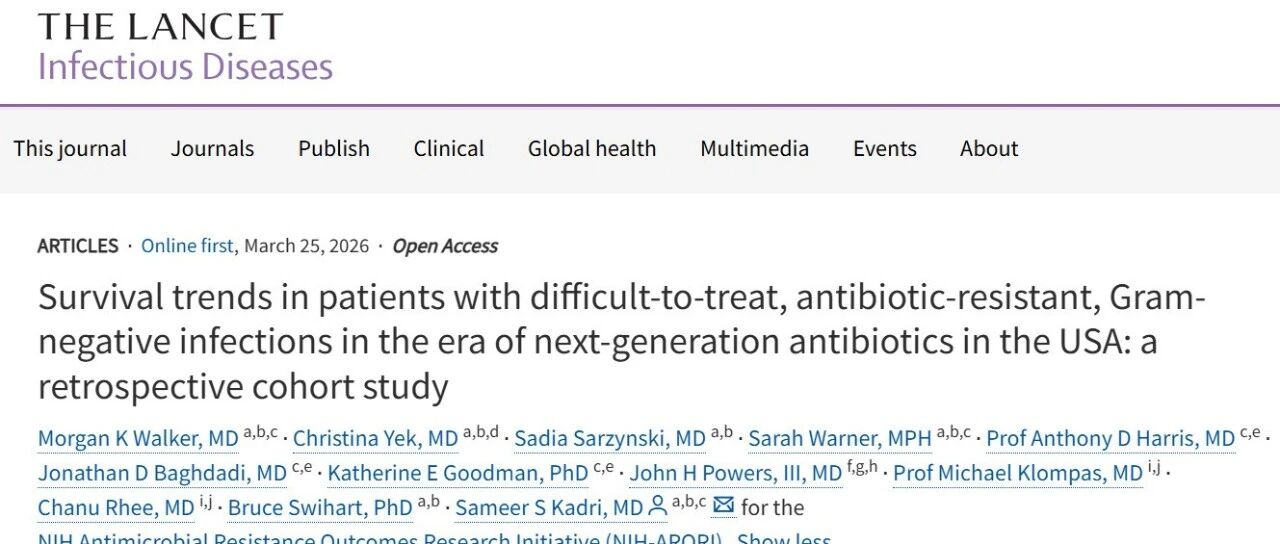Click the person icon beside Sameer S Kadri

657,507
